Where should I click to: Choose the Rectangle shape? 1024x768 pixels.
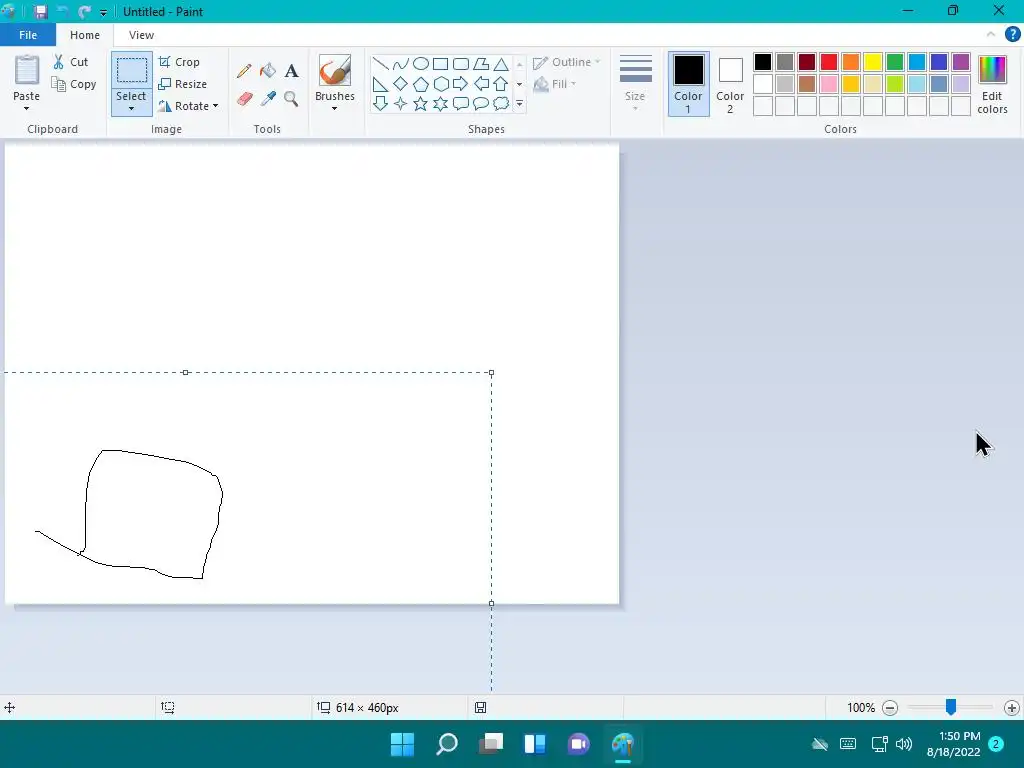(x=441, y=63)
